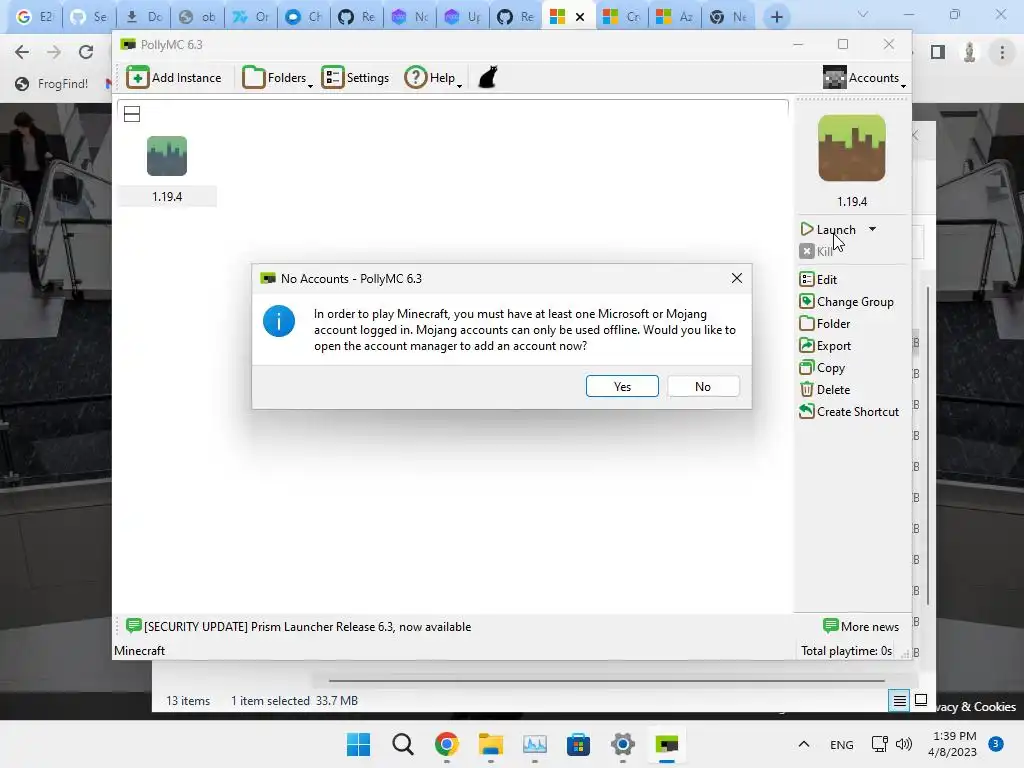Image resolution: width=1024 pixels, height=768 pixels.
Task: Copy the selected instance
Action: click(822, 368)
